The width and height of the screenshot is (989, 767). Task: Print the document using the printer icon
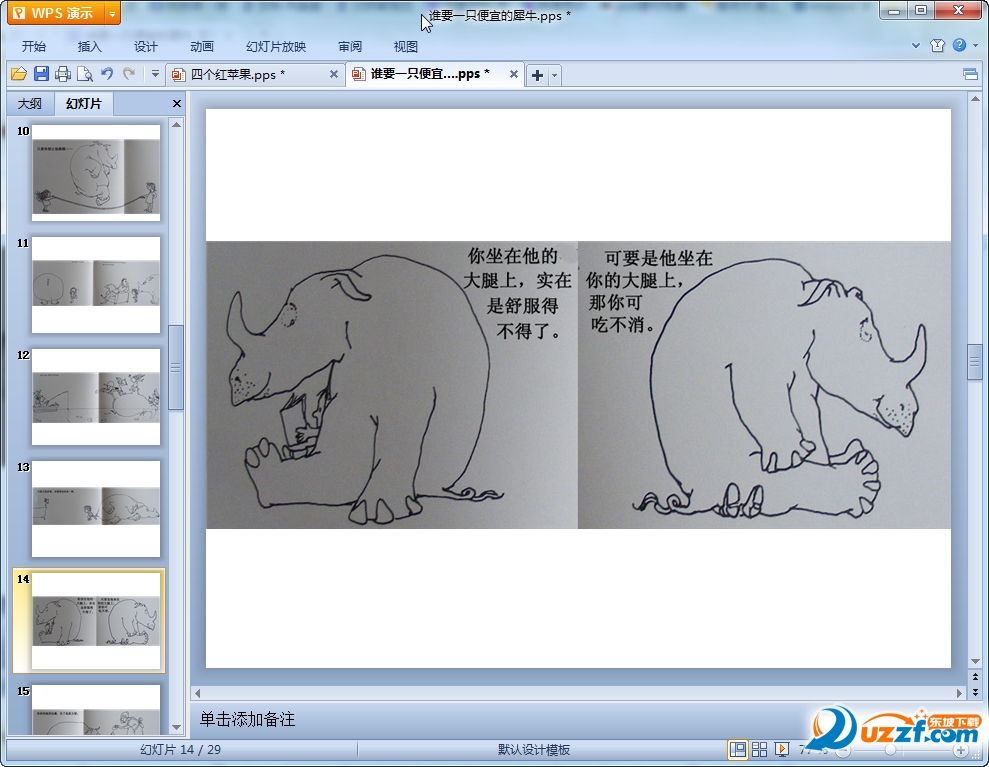62,74
